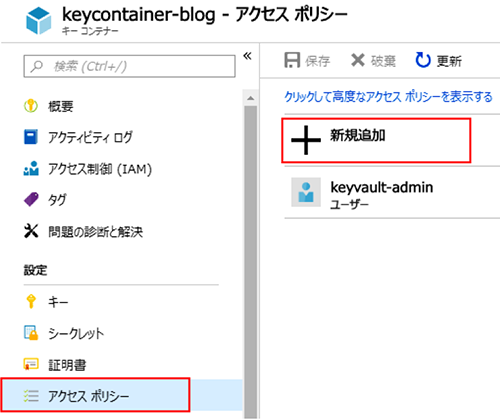Open the シークレット settings item
Screen dimensions: 500x420
(76, 333)
